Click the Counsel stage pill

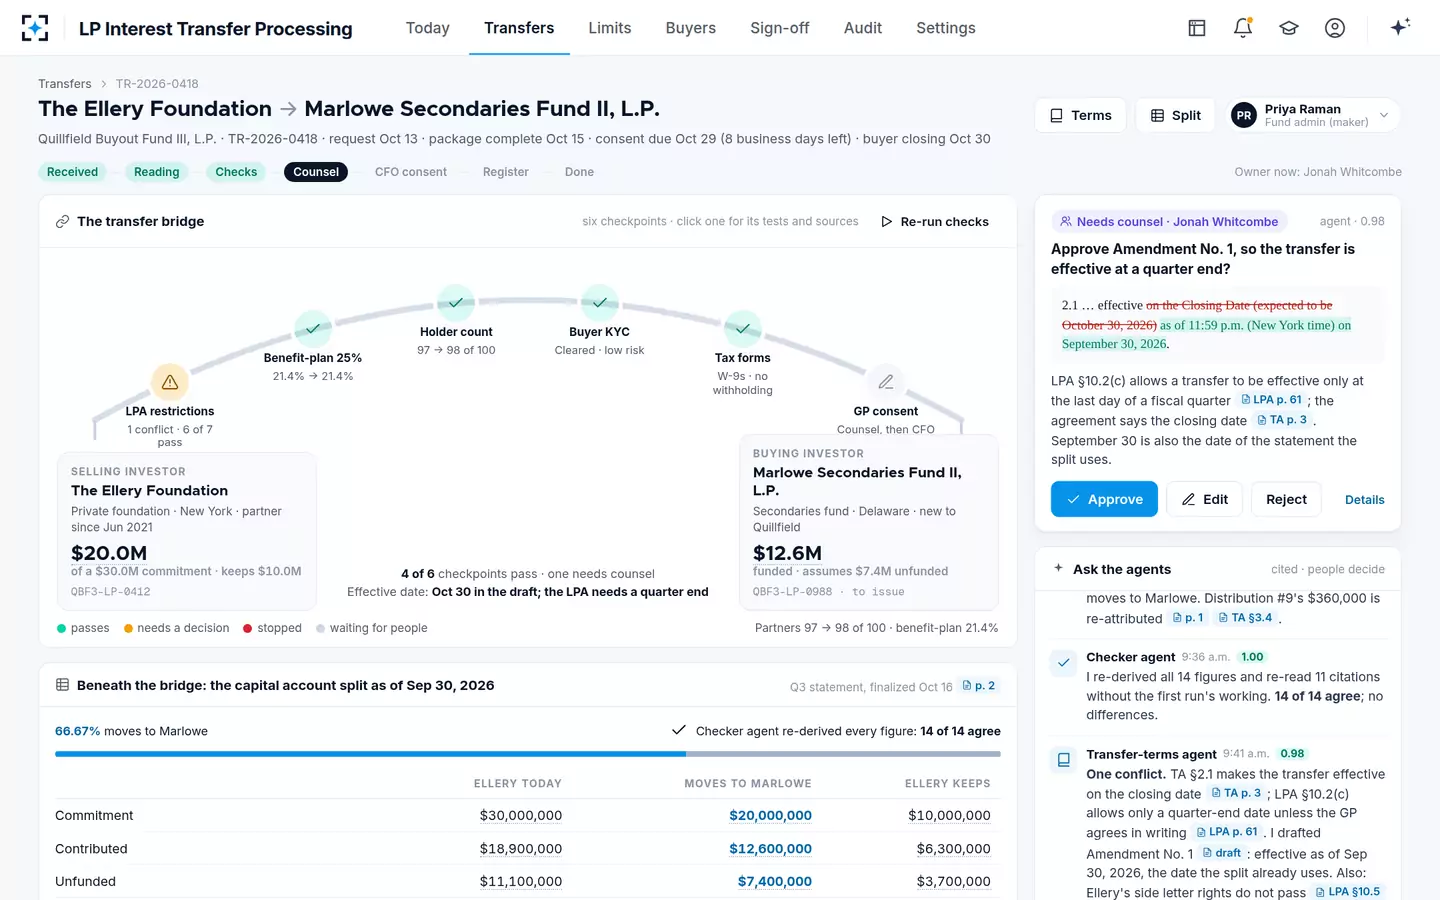[316, 172]
